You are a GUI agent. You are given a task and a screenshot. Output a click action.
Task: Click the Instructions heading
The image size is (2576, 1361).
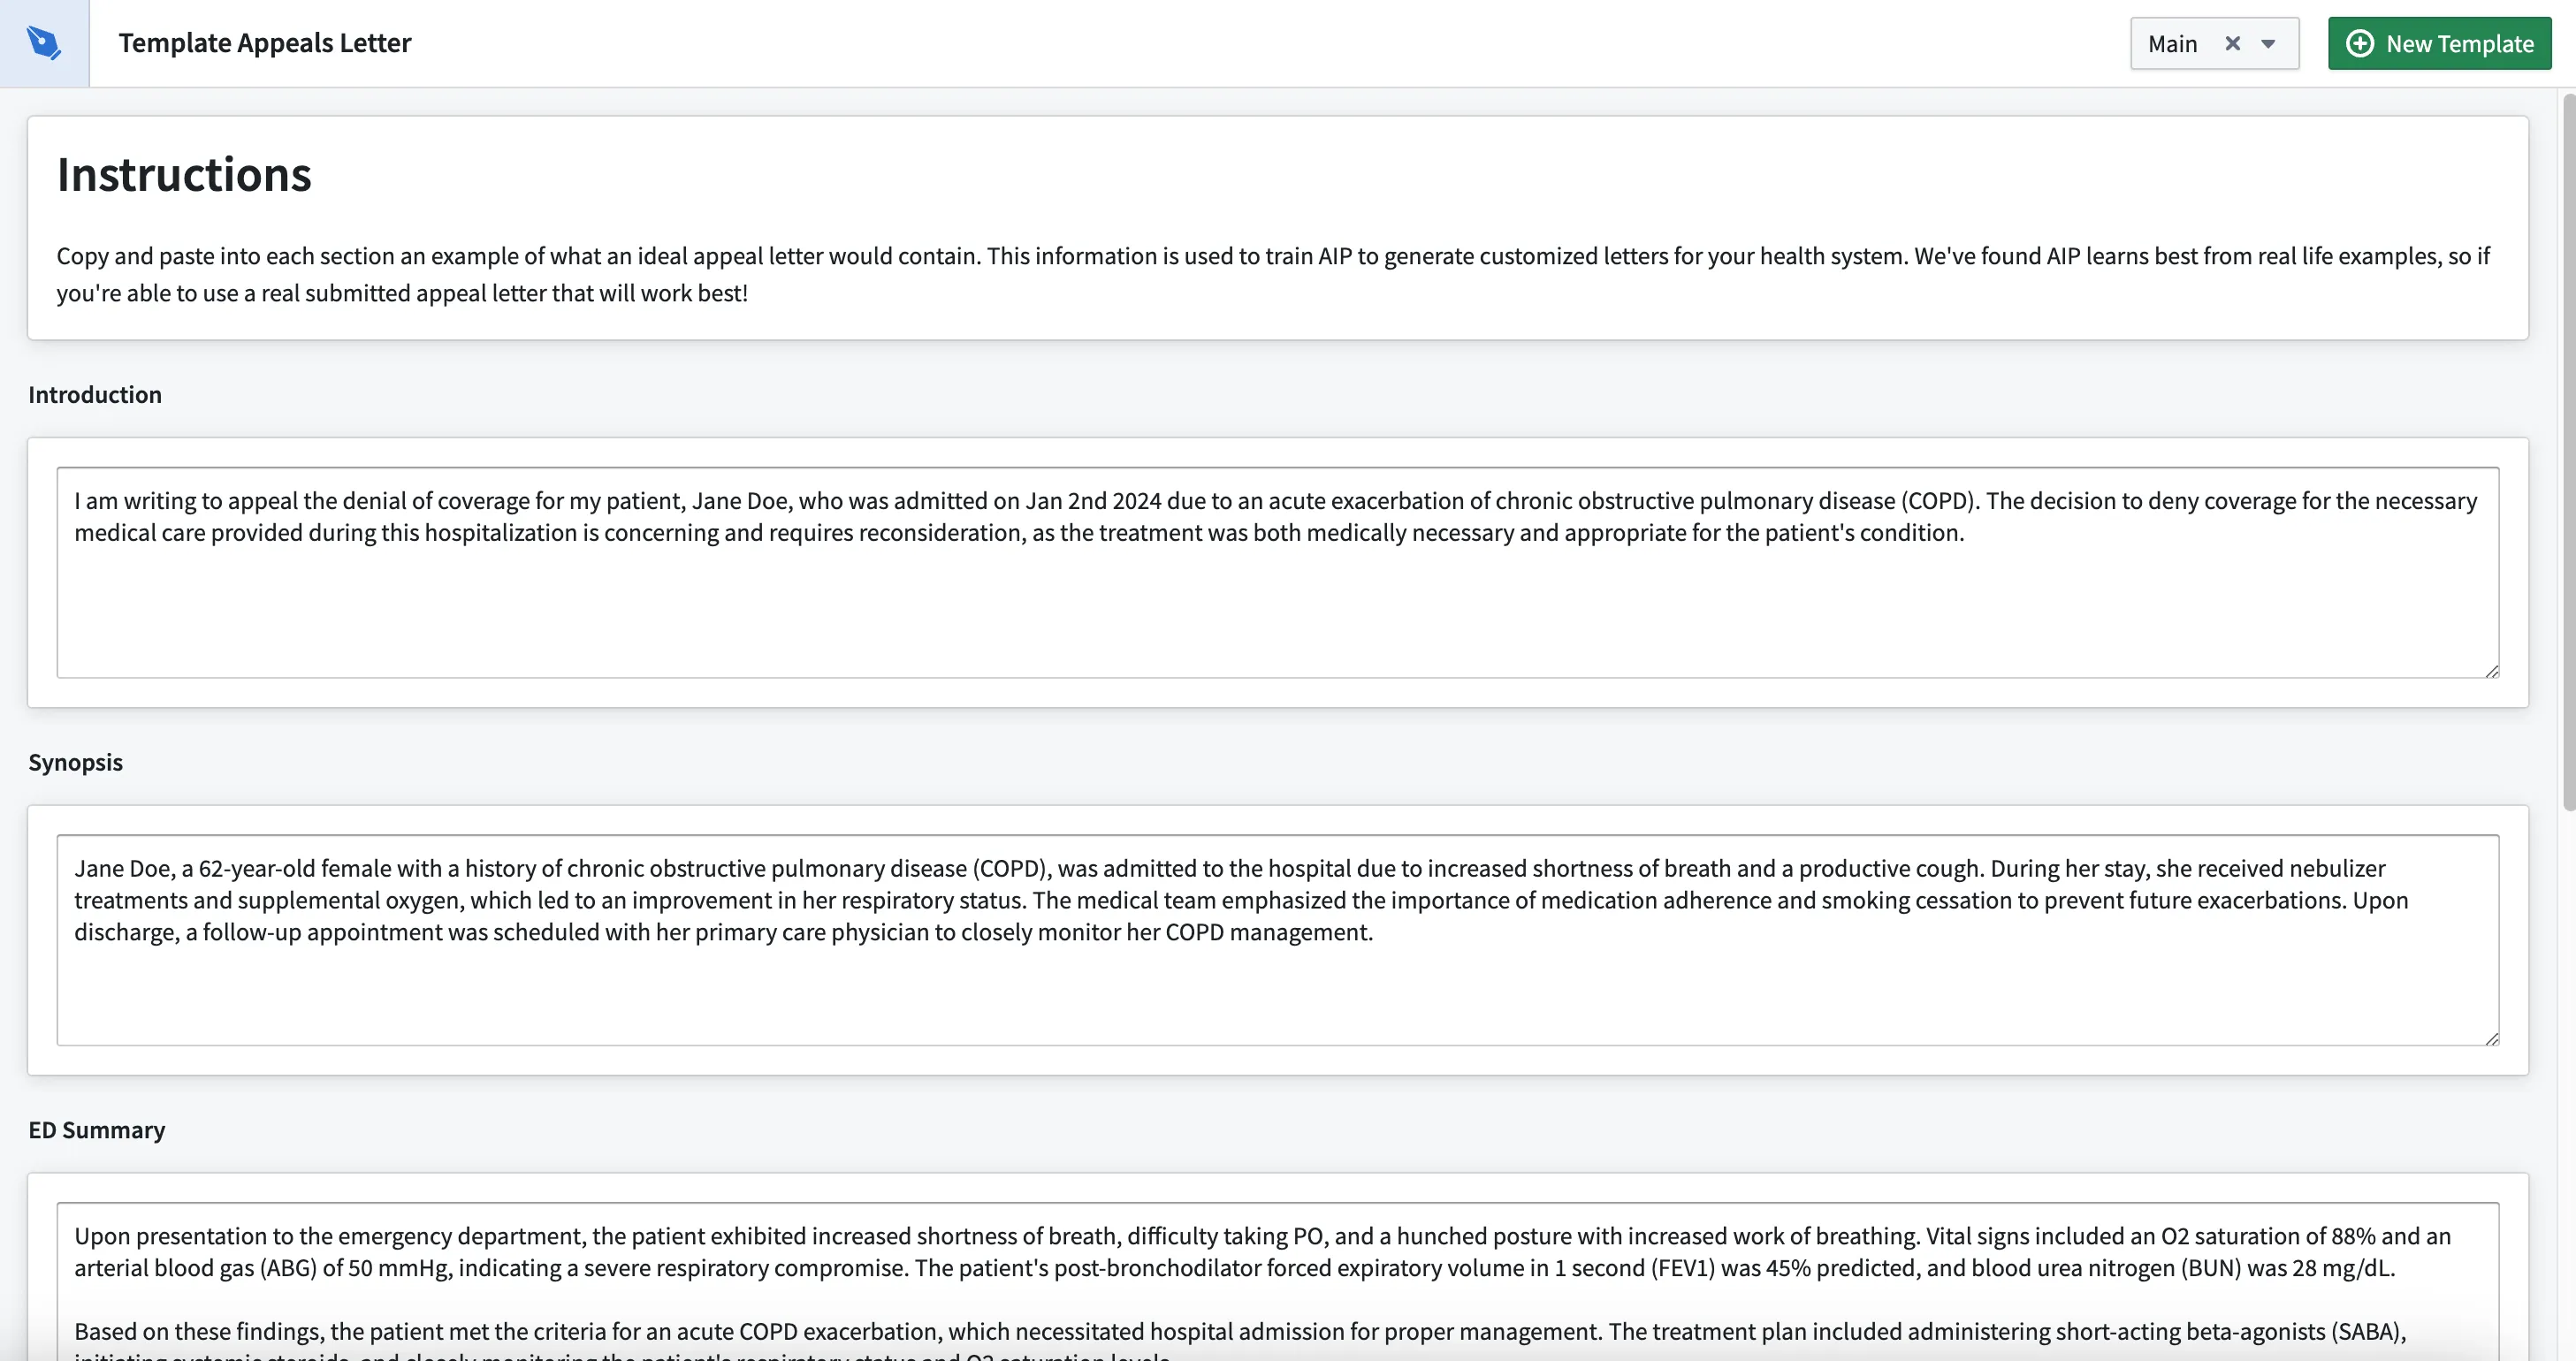click(184, 175)
